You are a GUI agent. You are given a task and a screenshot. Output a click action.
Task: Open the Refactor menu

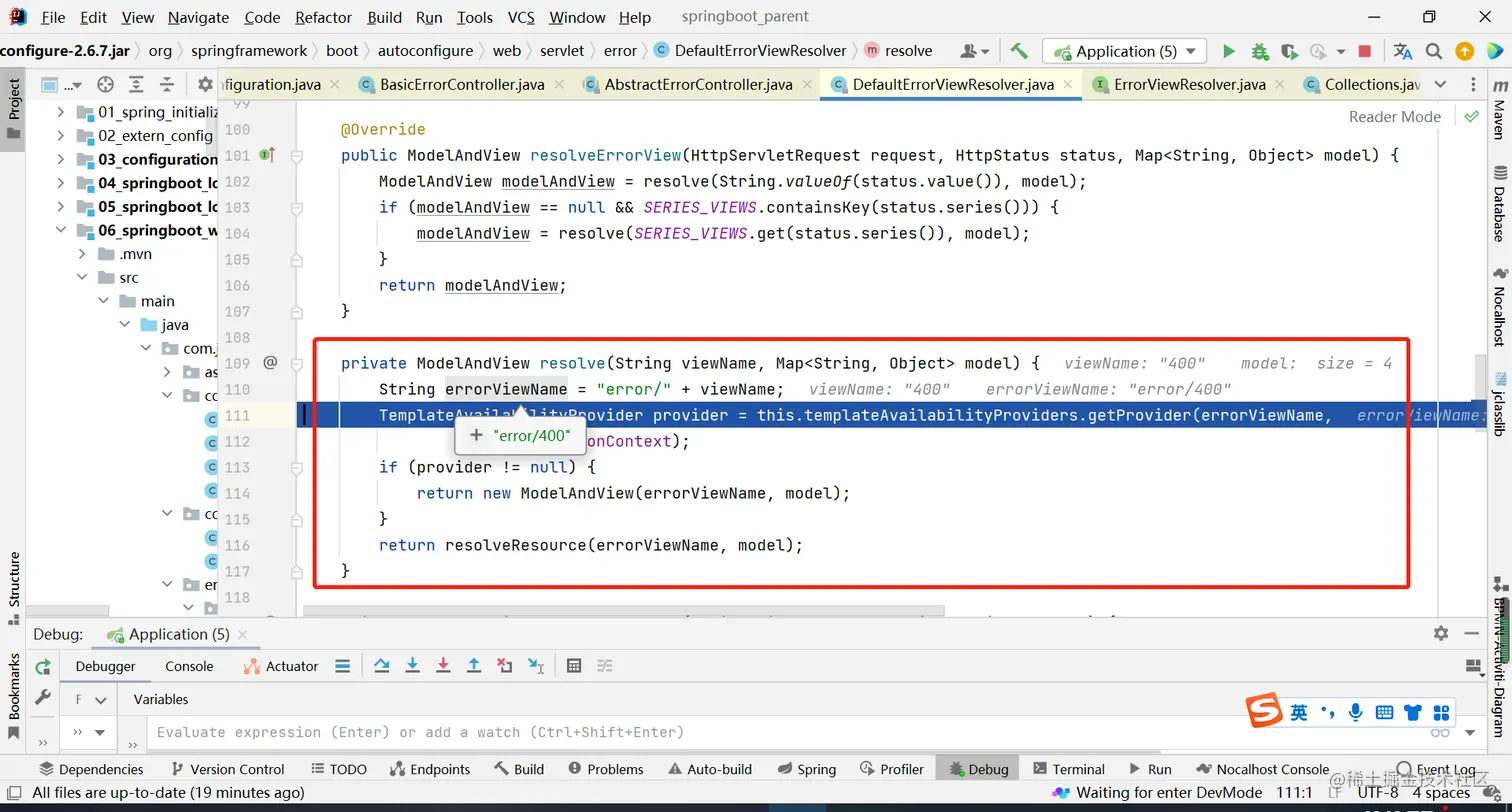[x=323, y=17]
